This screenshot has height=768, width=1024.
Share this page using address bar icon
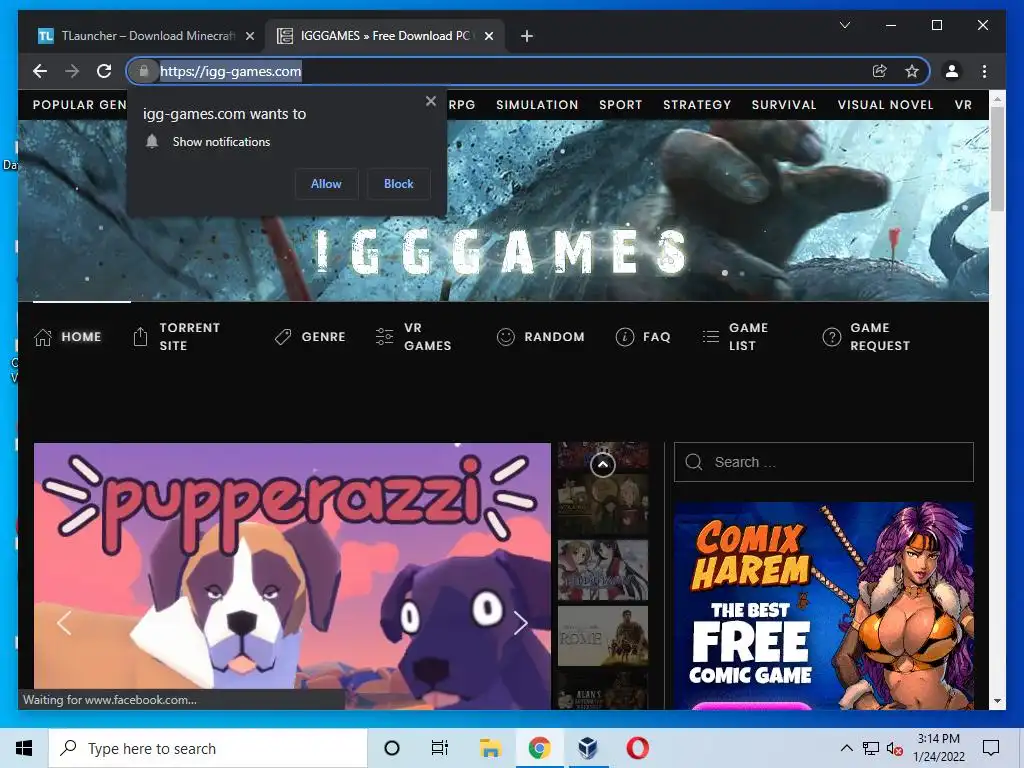880,71
